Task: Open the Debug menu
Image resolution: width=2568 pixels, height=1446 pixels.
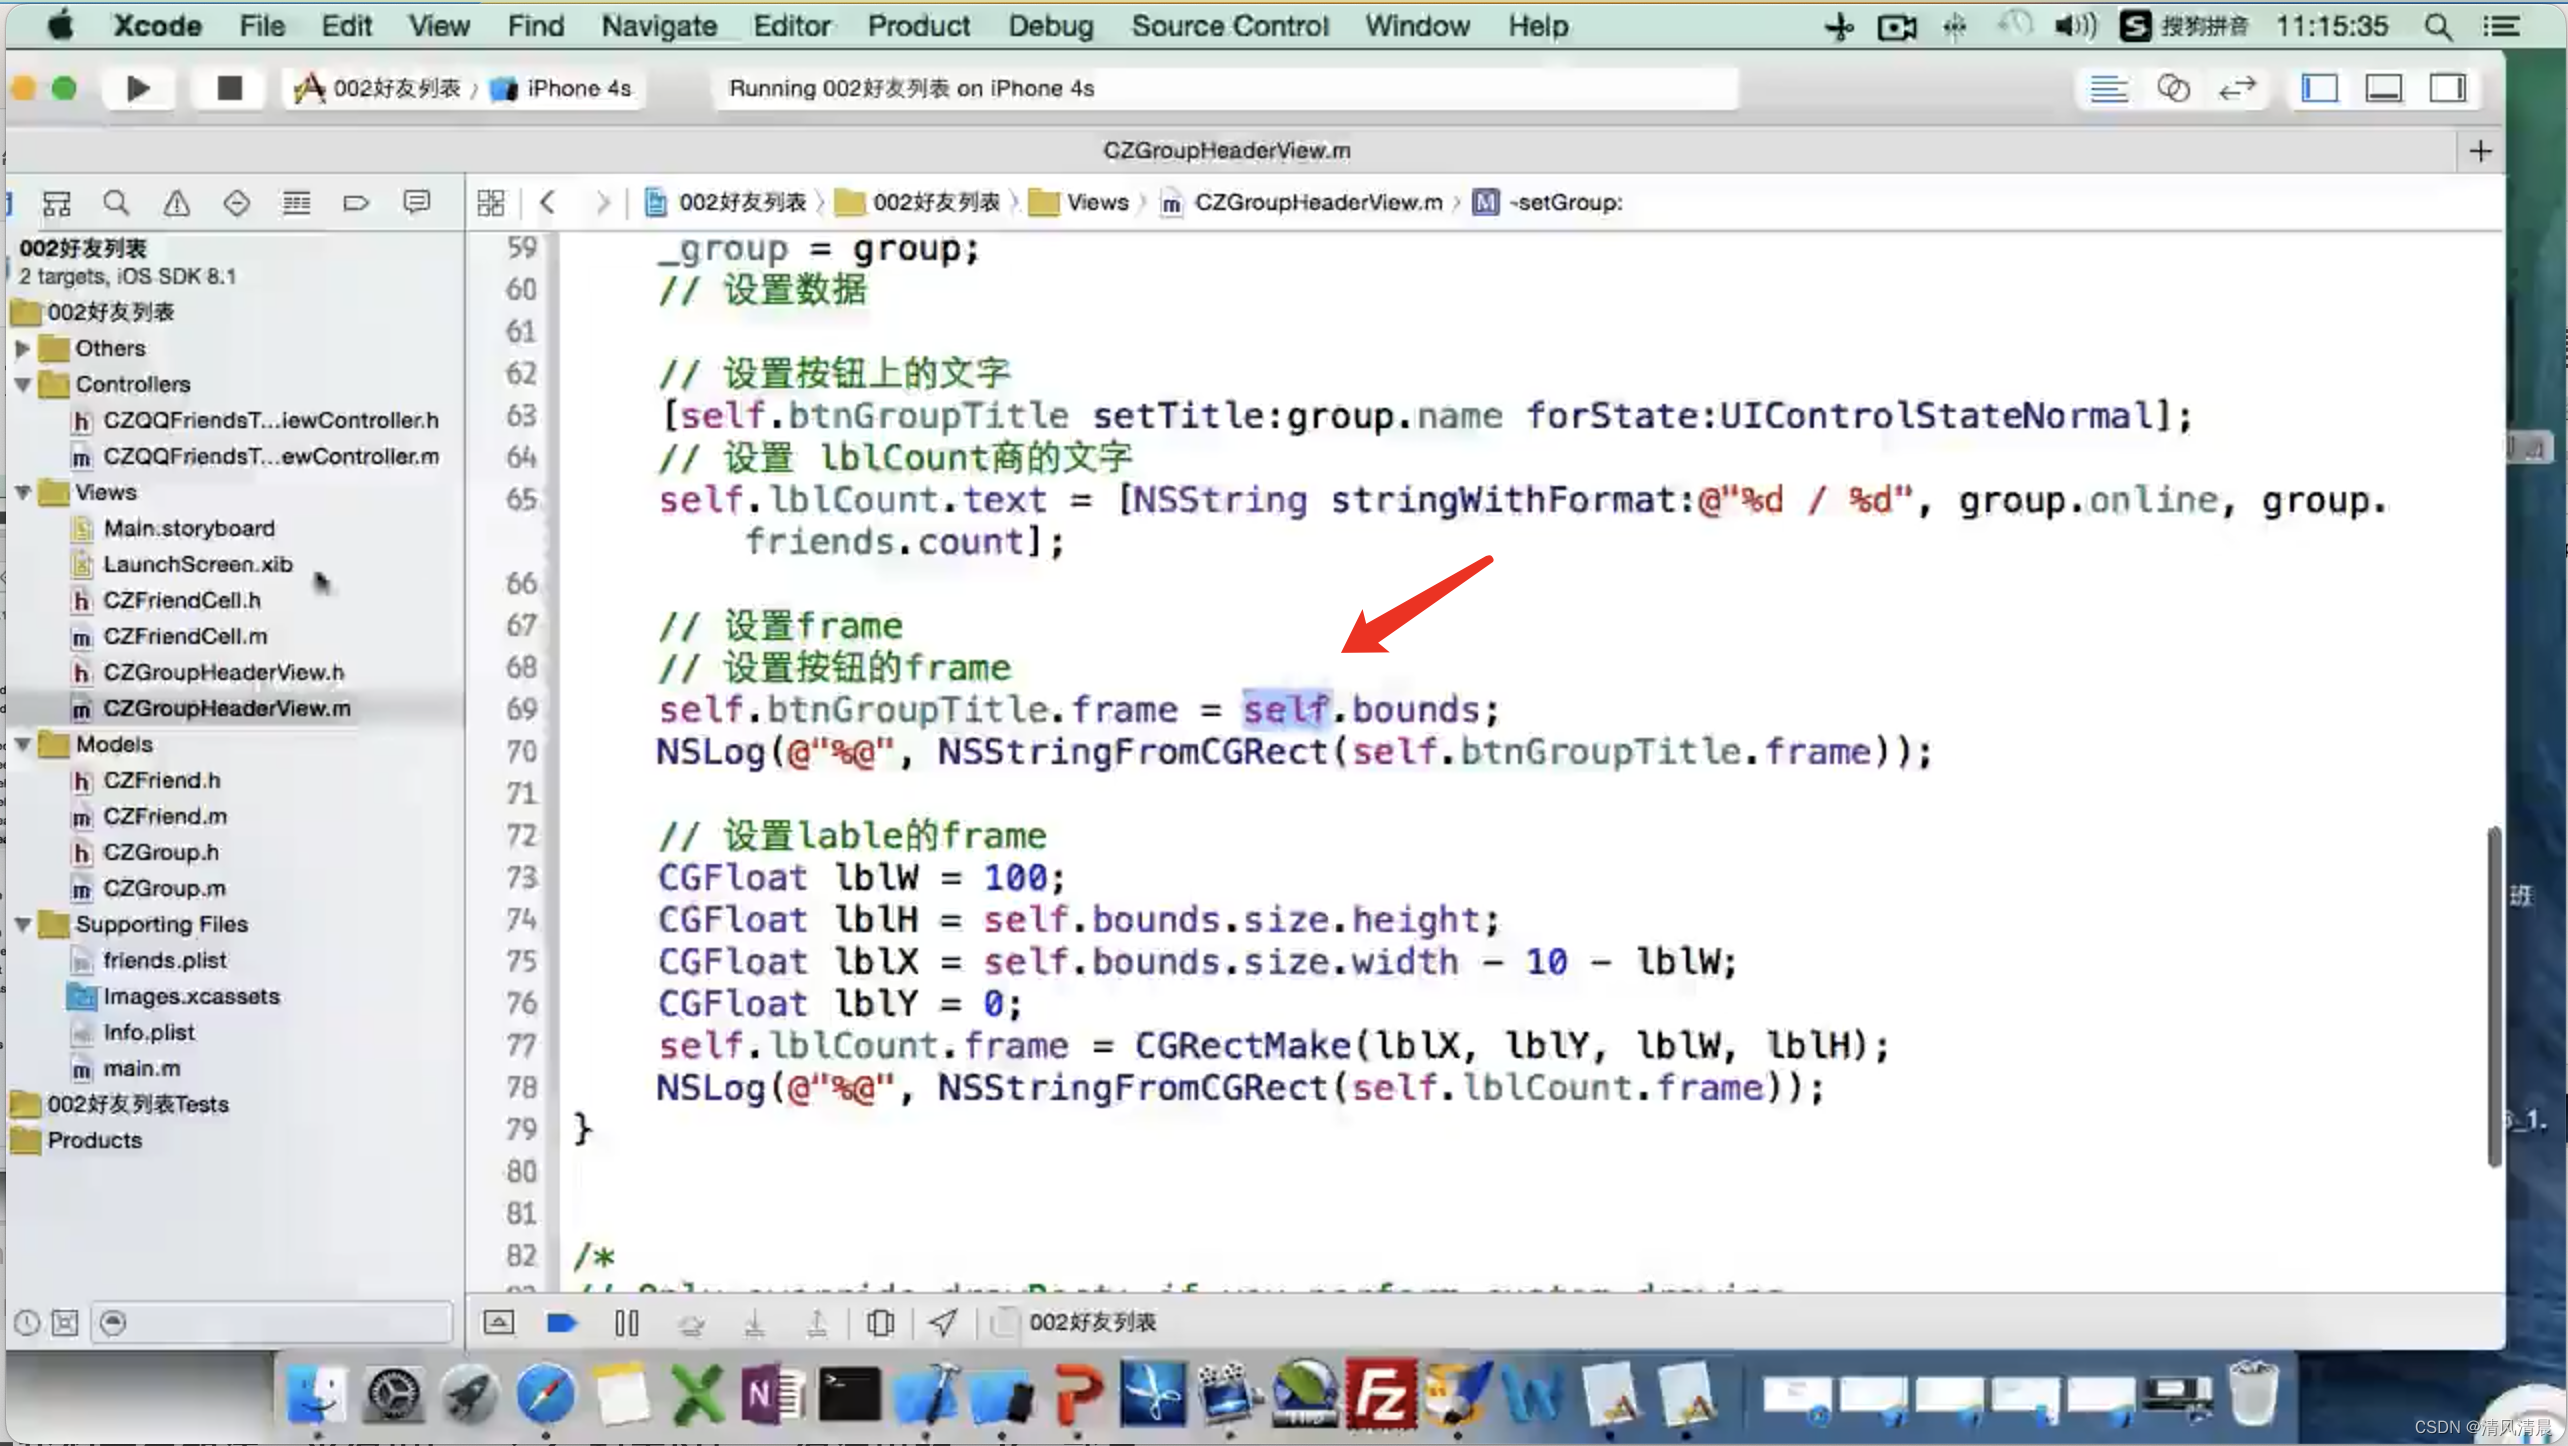Action: click(x=1050, y=26)
